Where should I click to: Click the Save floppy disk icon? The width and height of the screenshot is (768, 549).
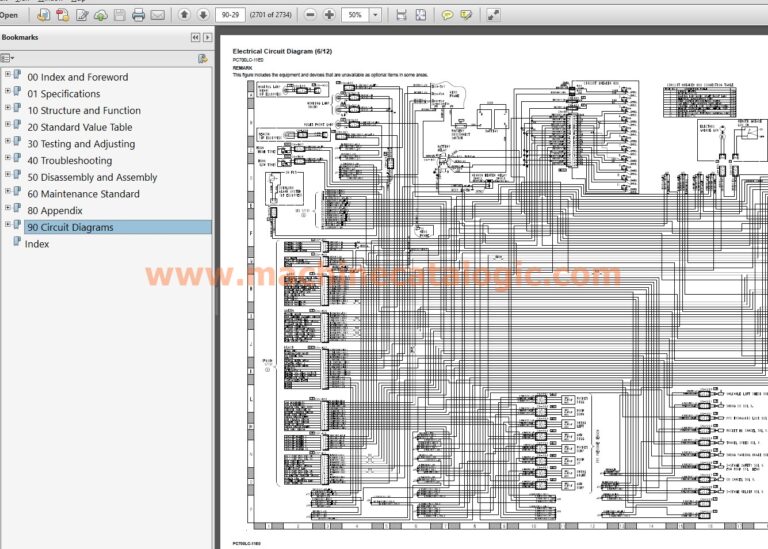click(x=120, y=15)
